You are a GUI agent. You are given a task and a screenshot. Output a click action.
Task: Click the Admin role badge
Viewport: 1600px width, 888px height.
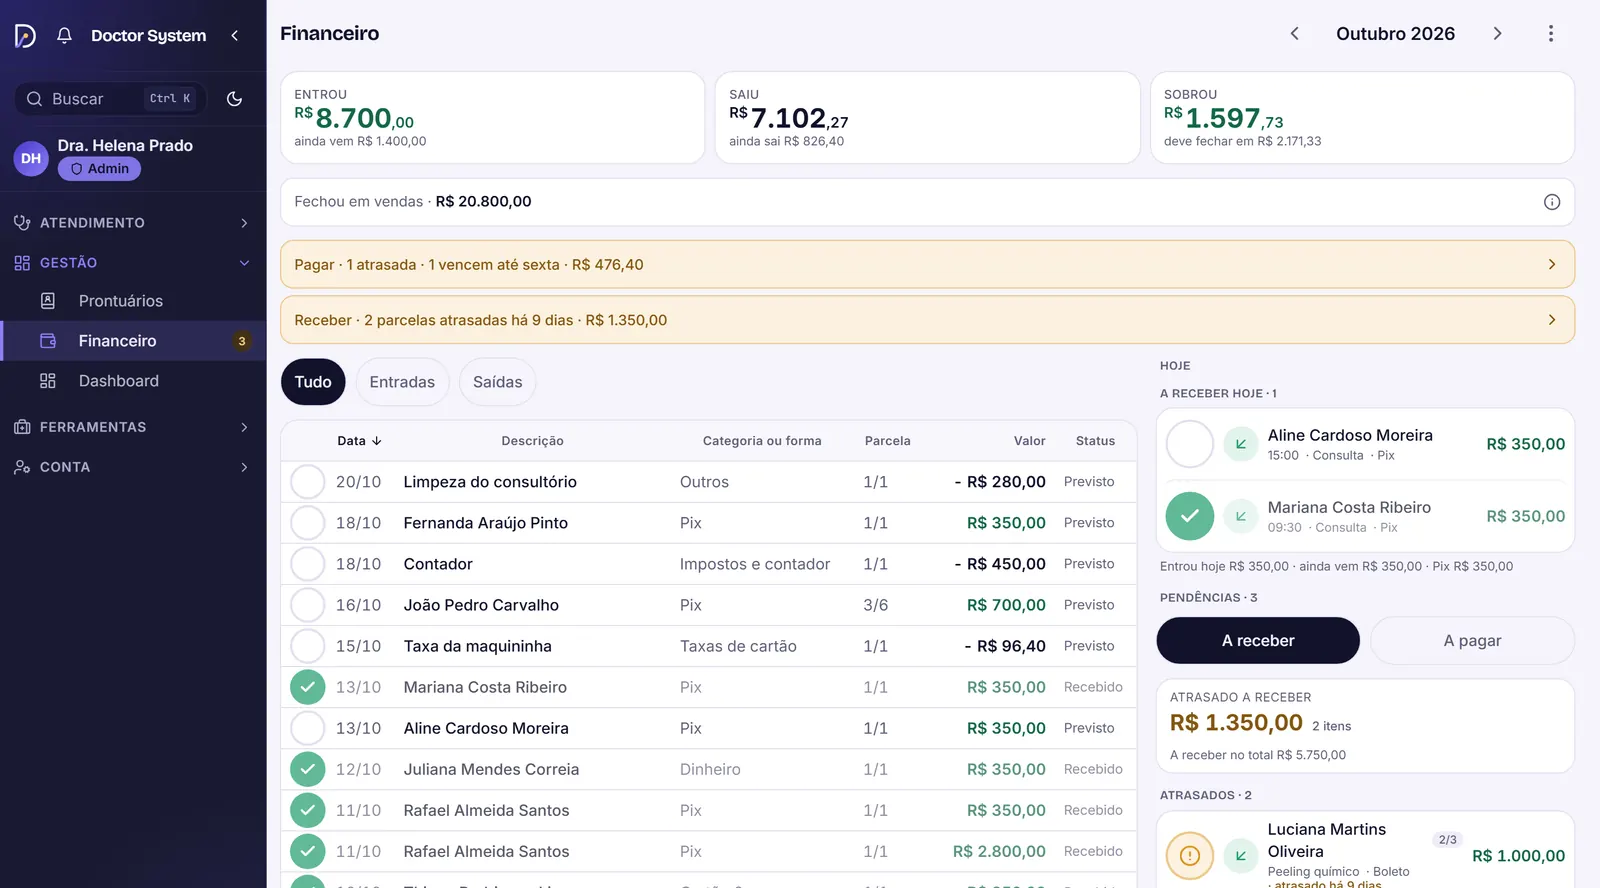tap(99, 169)
